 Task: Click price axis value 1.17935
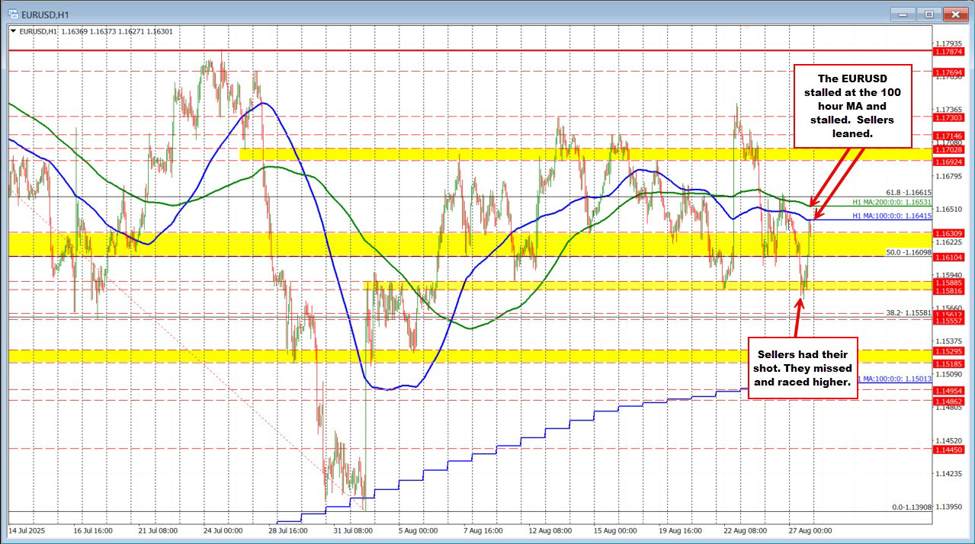pyautogui.click(x=949, y=44)
